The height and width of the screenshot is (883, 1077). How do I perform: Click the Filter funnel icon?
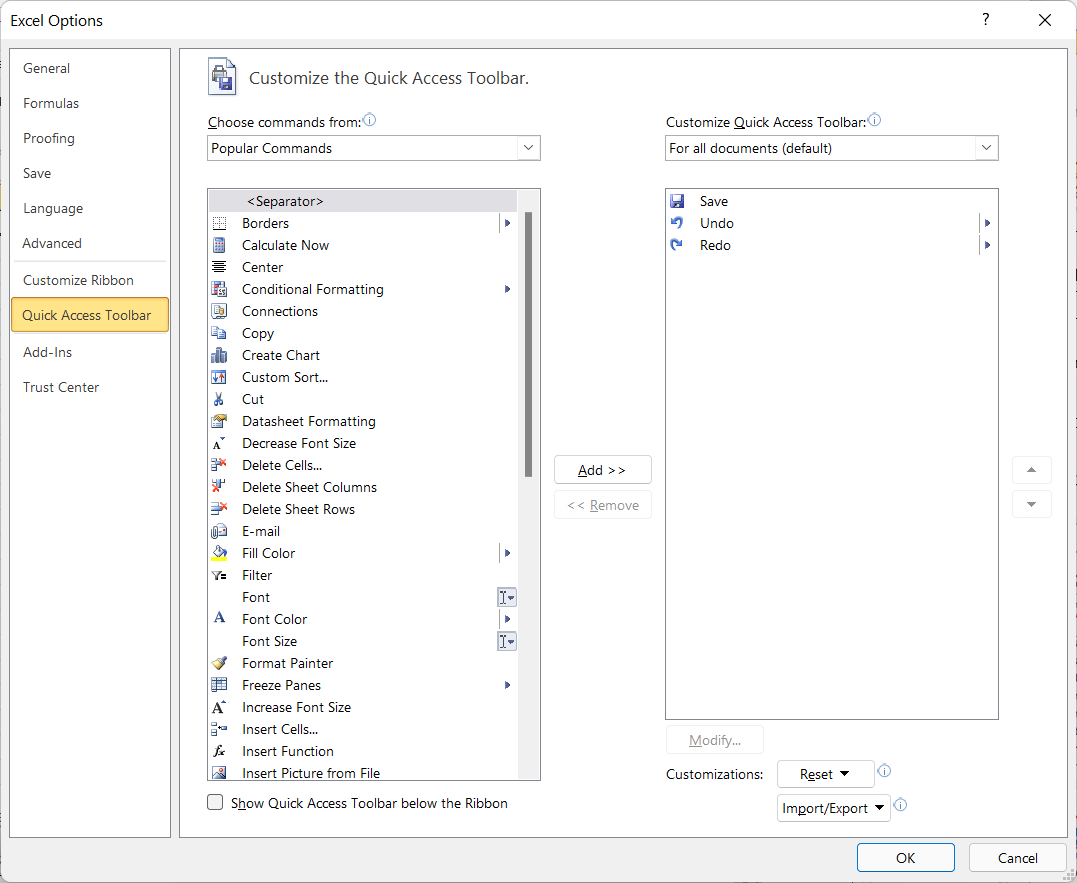coord(219,575)
